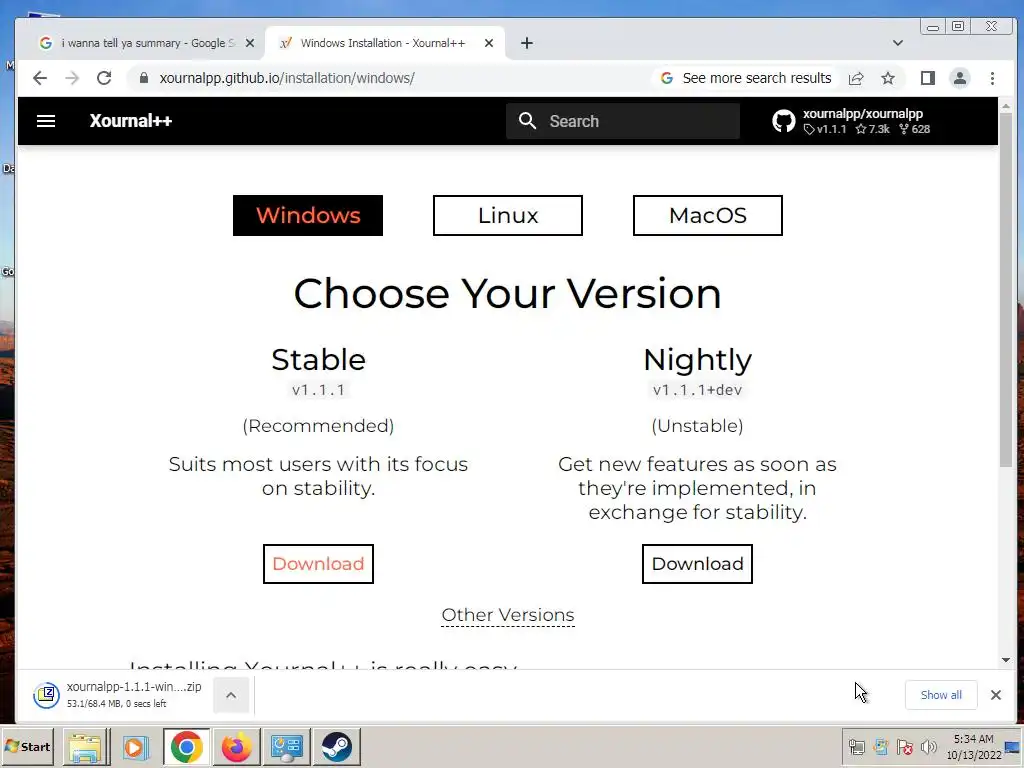Open Steam from the taskbar
The image size is (1024, 768).
337,746
